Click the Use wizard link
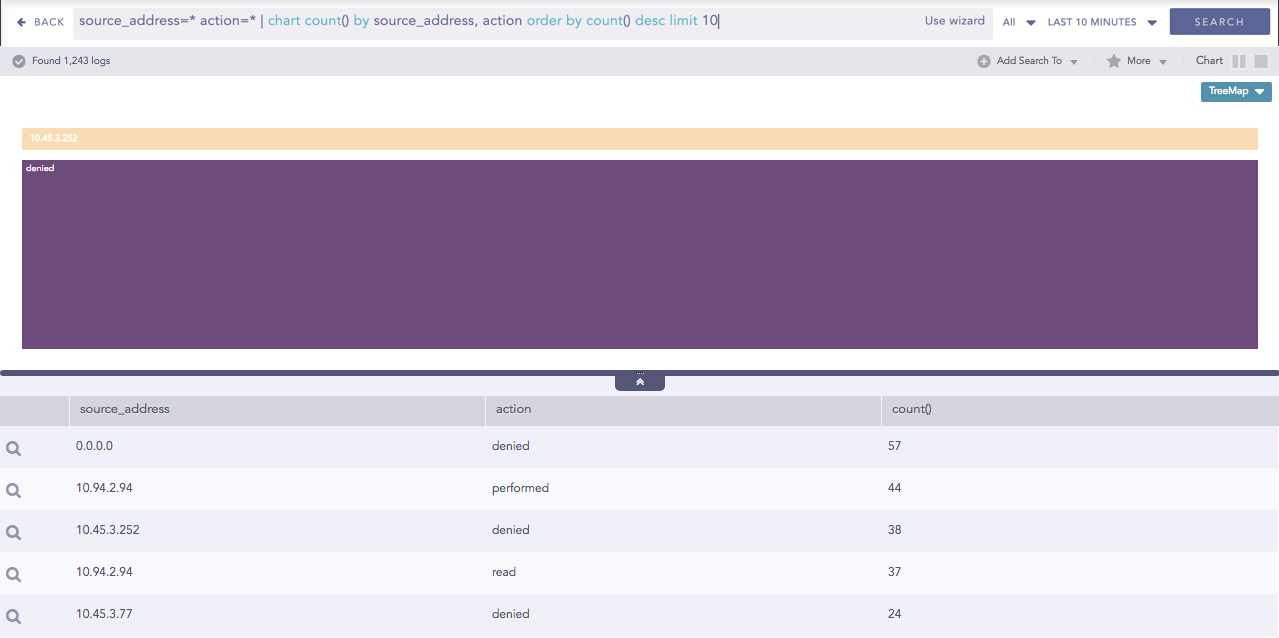 tap(954, 20)
